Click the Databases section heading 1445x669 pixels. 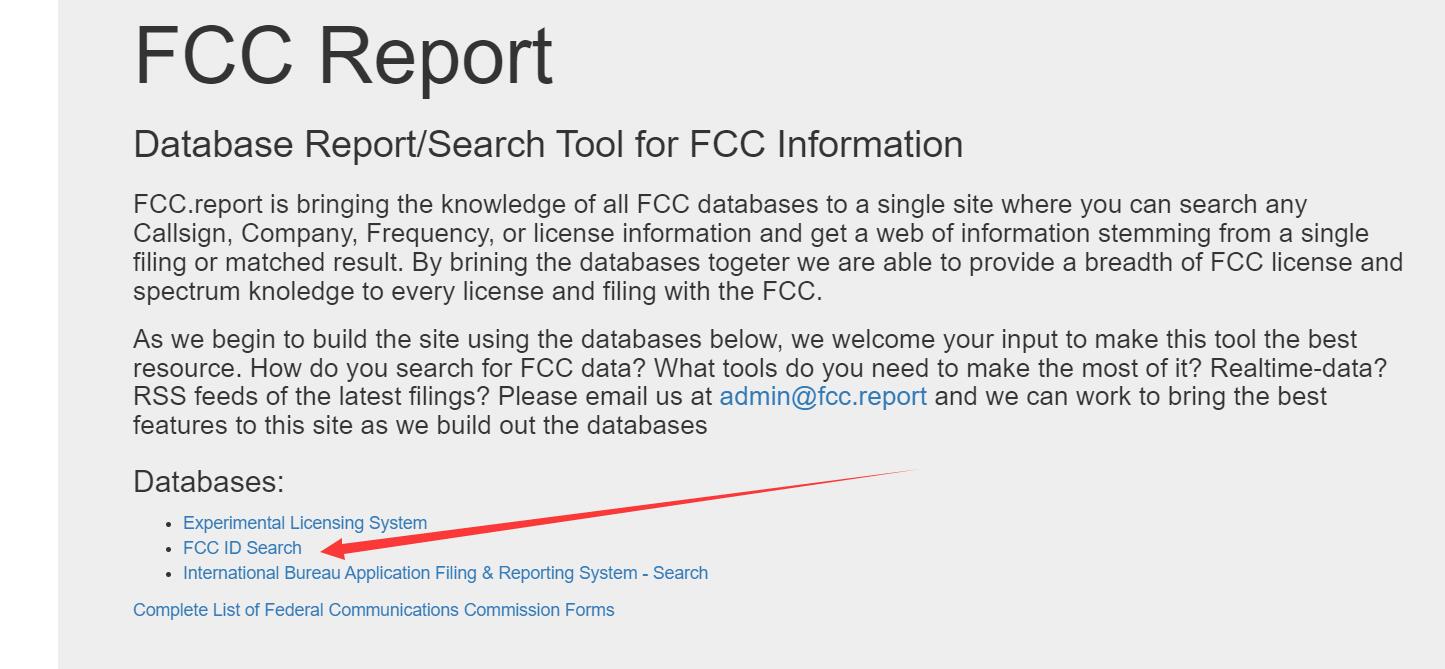(209, 481)
